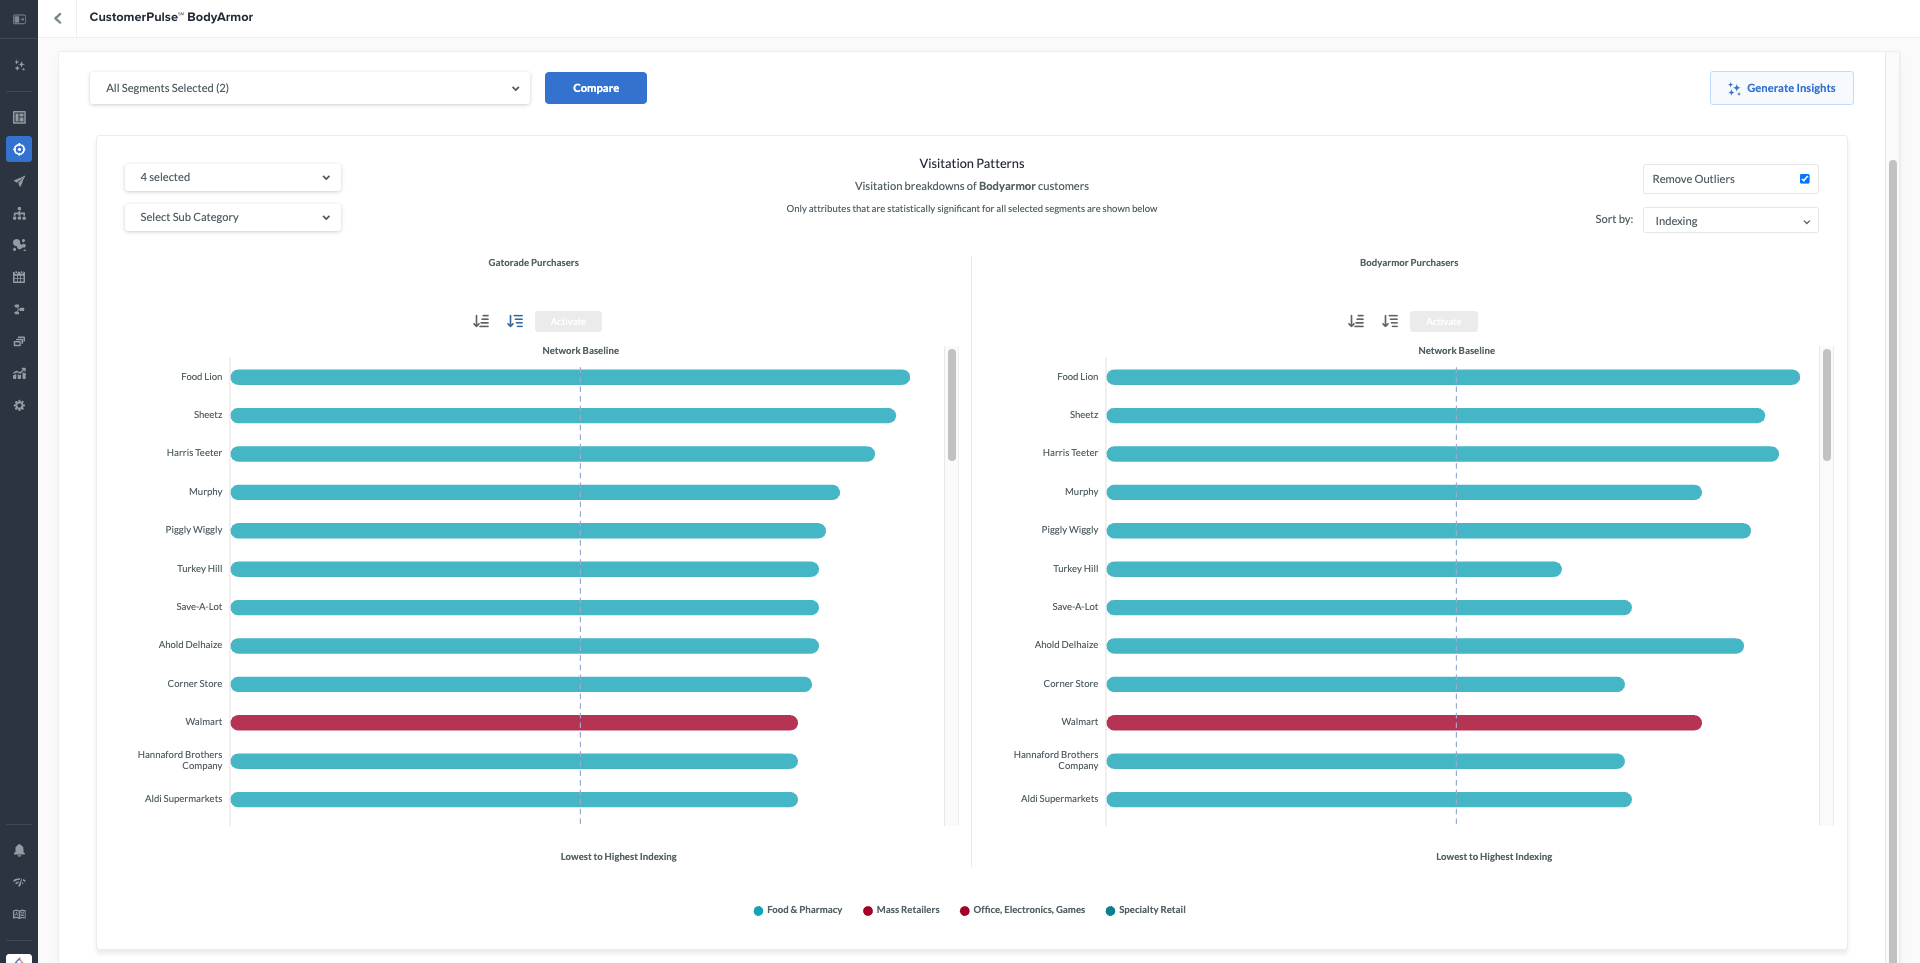The height and width of the screenshot is (963, 1920).
Task: Toggle the sidebar panel icon at top-left
Action: (19, 19)
